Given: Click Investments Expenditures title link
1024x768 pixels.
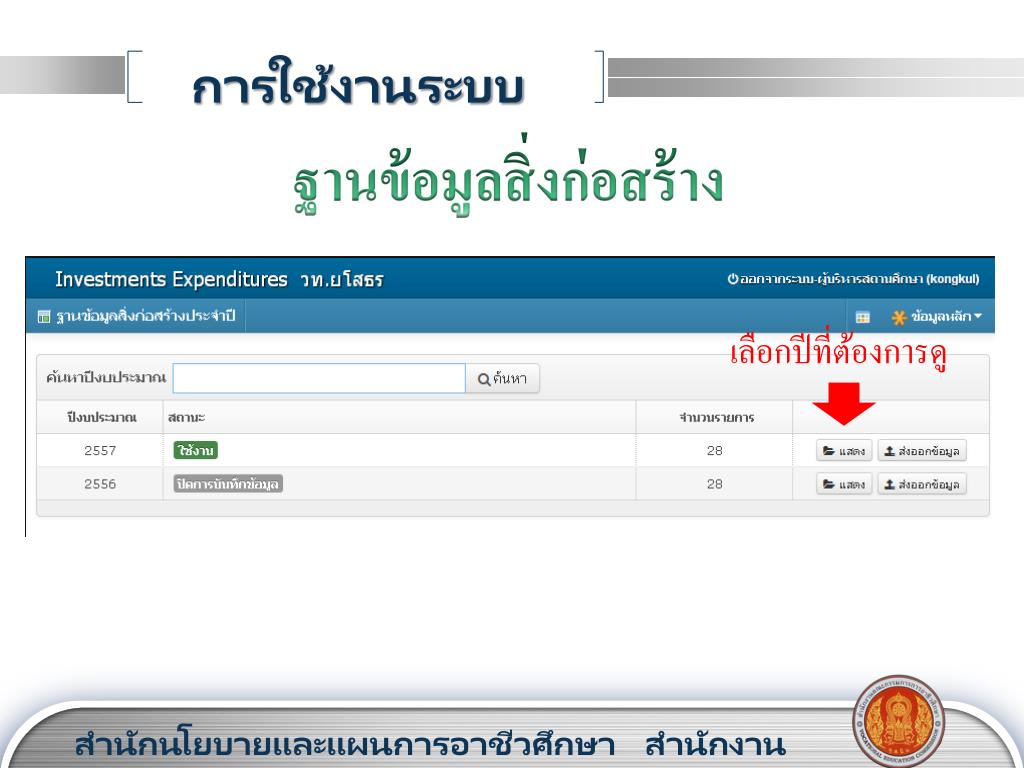Looking at the screenshot, I should click(171, 279).
